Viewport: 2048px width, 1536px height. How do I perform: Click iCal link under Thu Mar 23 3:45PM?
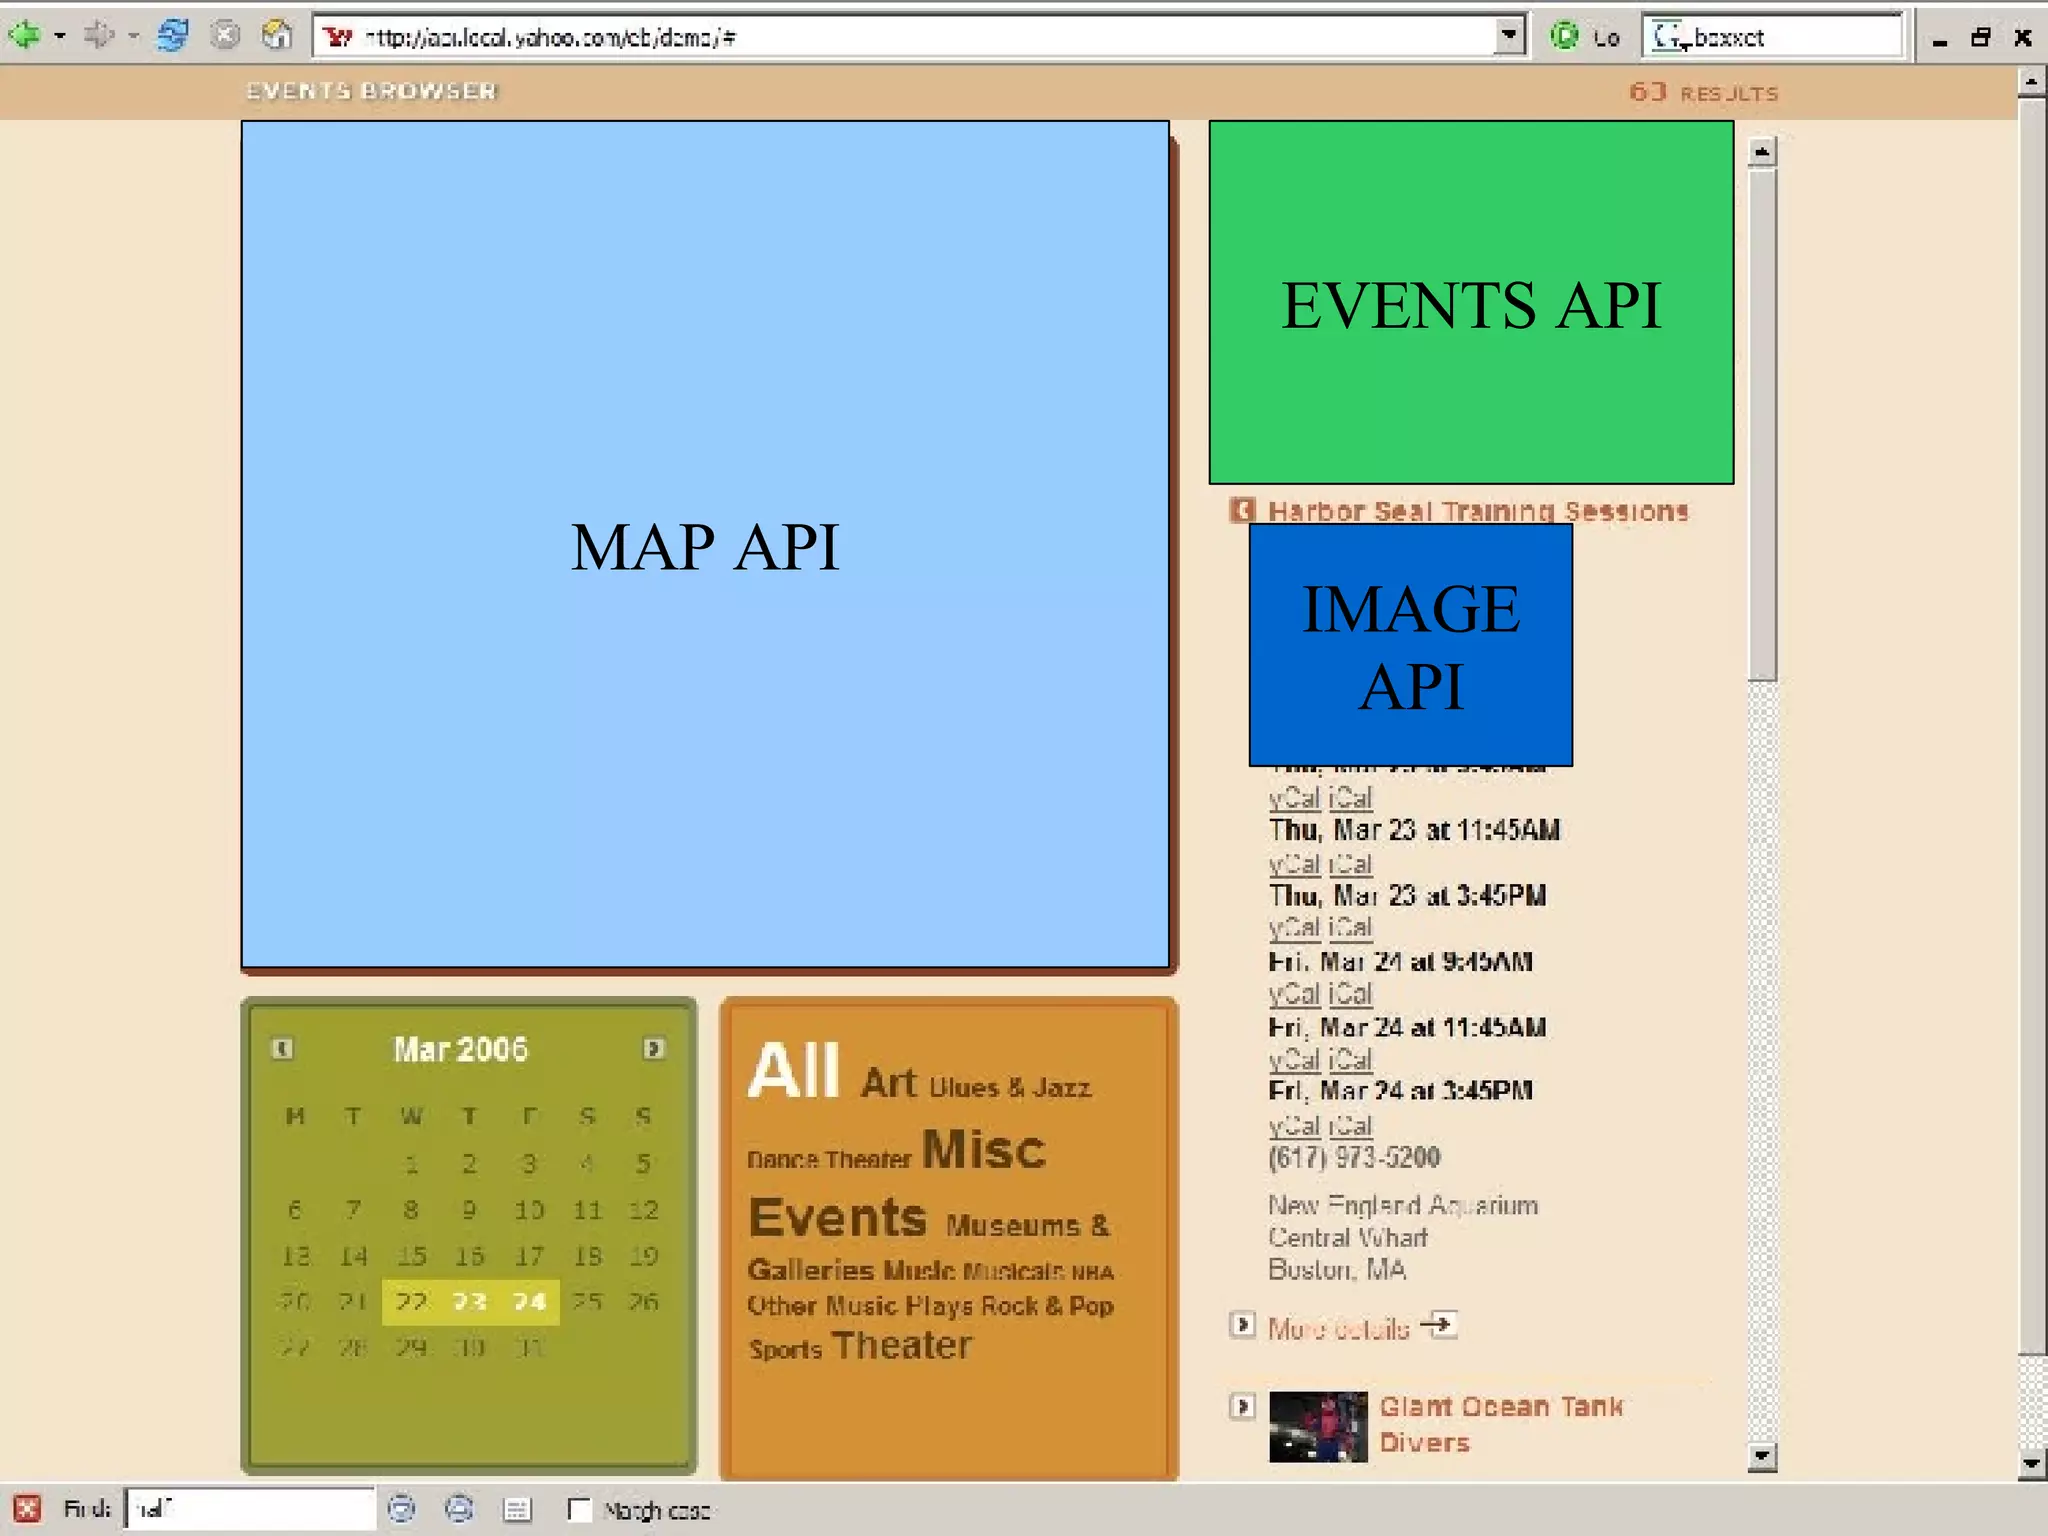[1350, 928]
